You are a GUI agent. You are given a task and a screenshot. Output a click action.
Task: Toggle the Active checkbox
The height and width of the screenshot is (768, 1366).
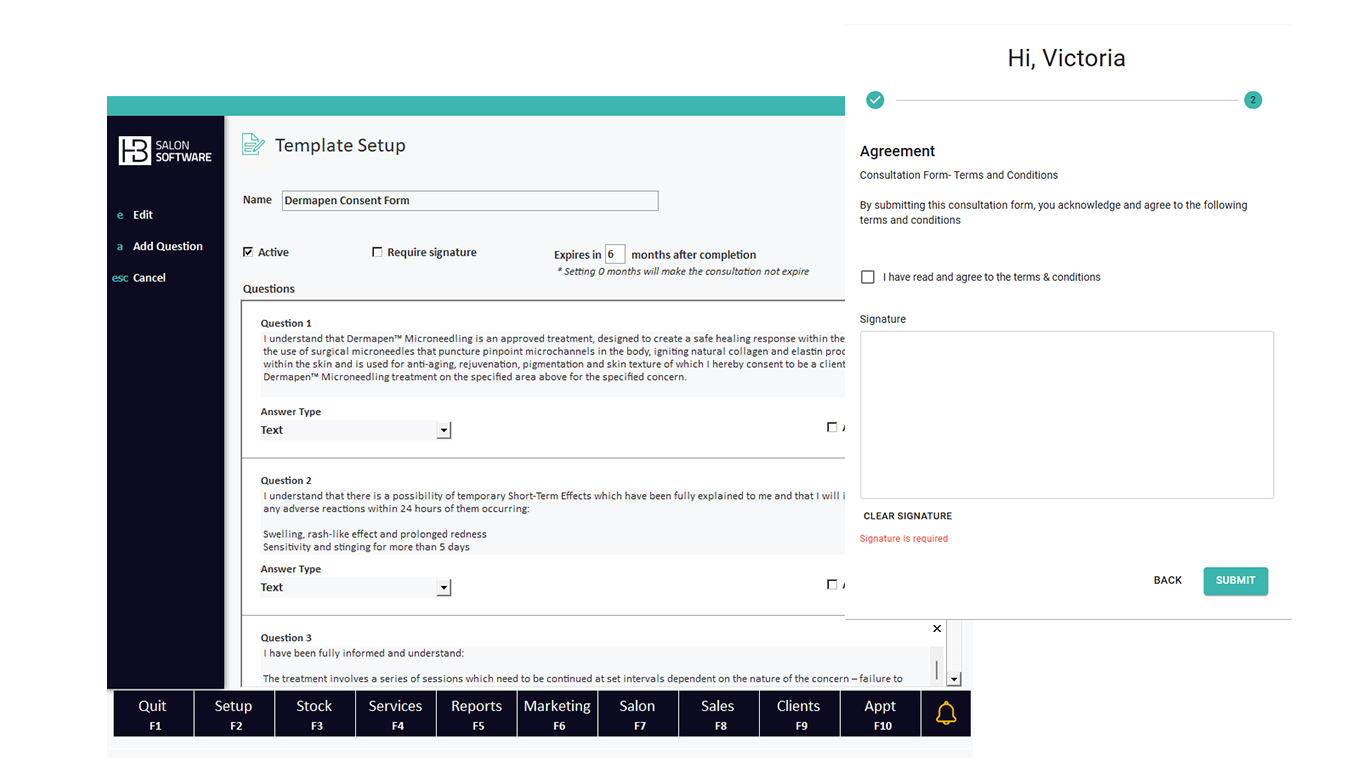point(248,252)
